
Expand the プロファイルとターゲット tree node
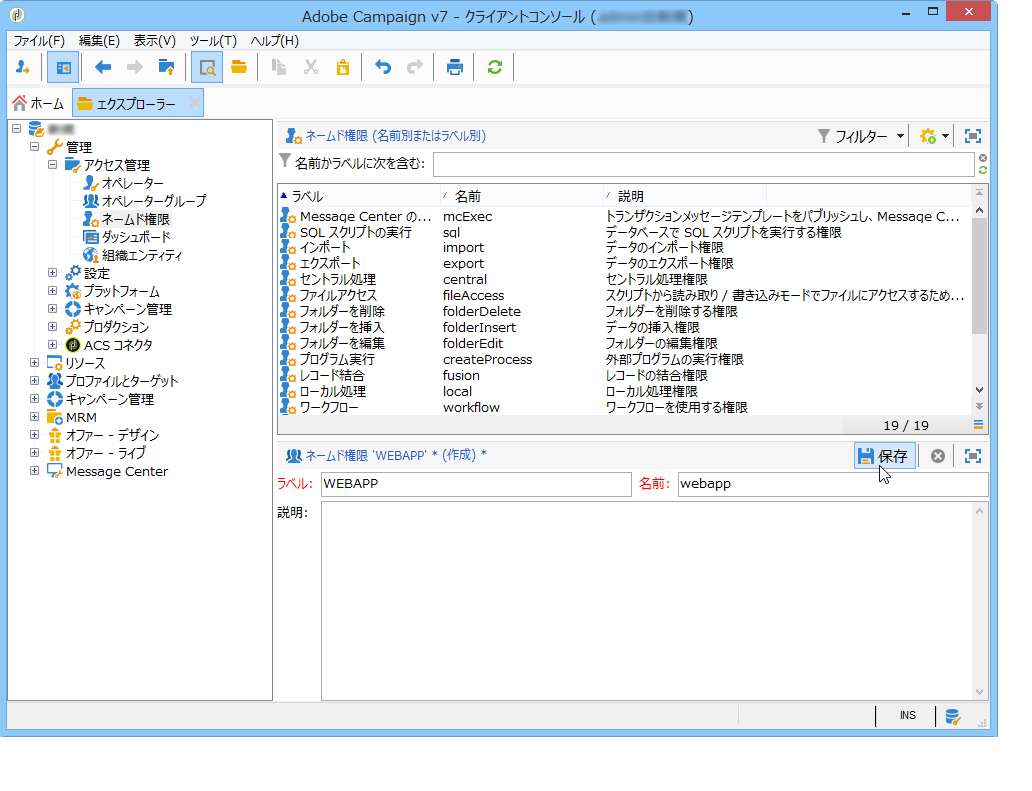[34, 380]
